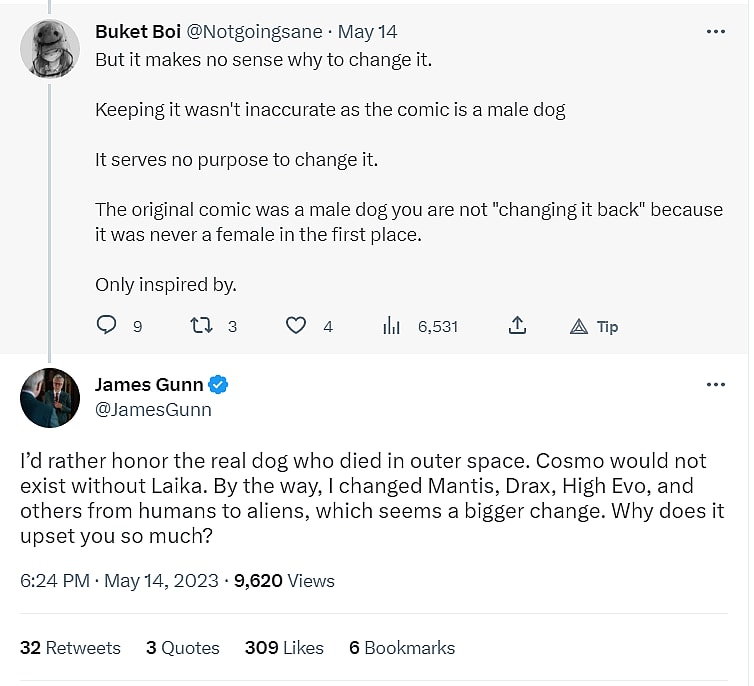View the list of 32 Retweets

click(70, 648)
